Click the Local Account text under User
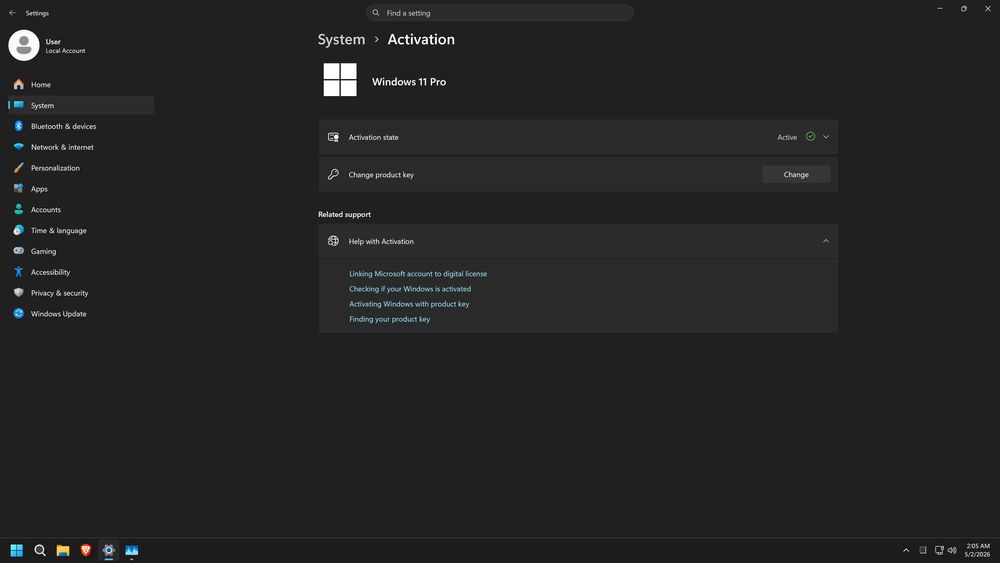 click(x=65, y=51)
